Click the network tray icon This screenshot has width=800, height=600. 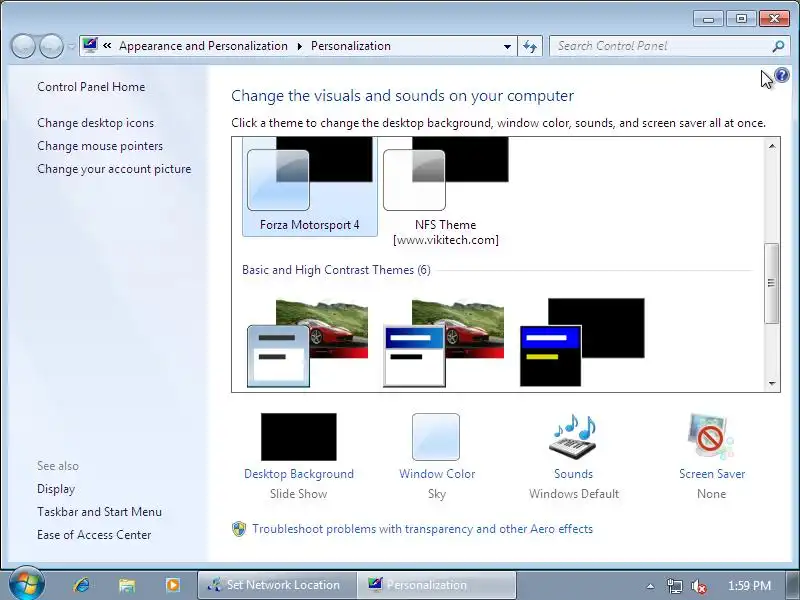pos(674,586)
